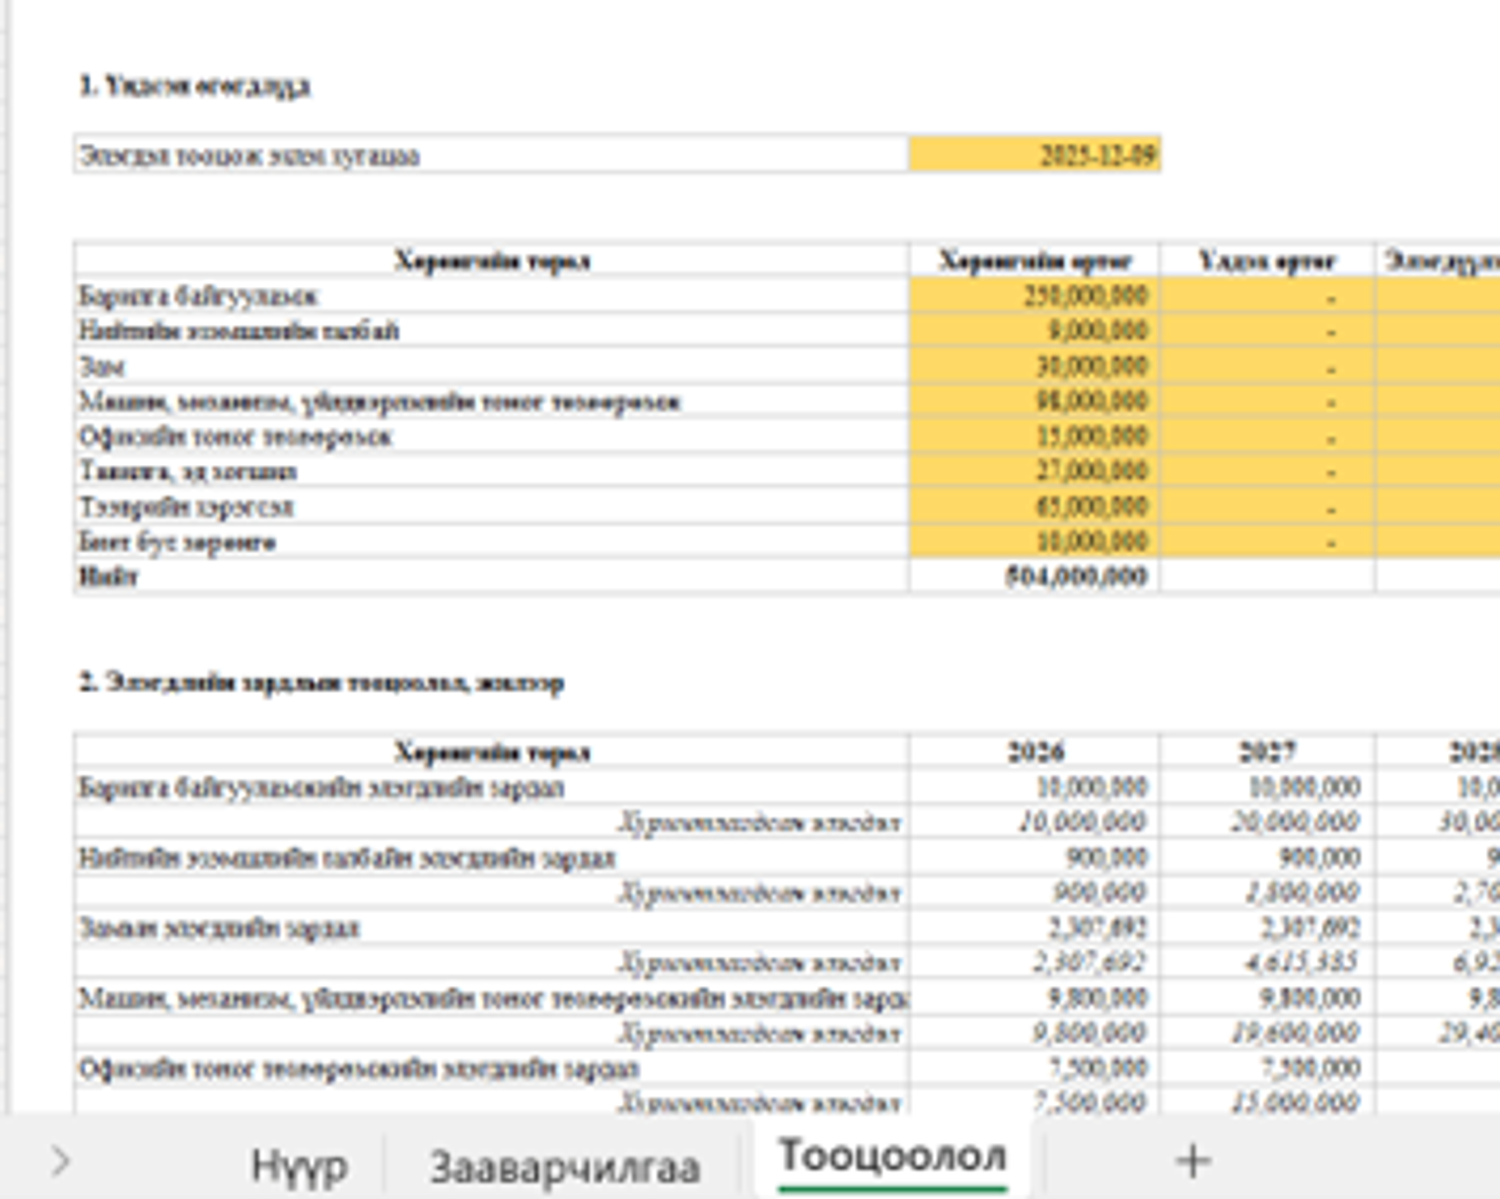Viewport: 1500px width, 1199px height.
Task: Click the 9,000,000 yellow input cell
Action: pos(1034,331)
